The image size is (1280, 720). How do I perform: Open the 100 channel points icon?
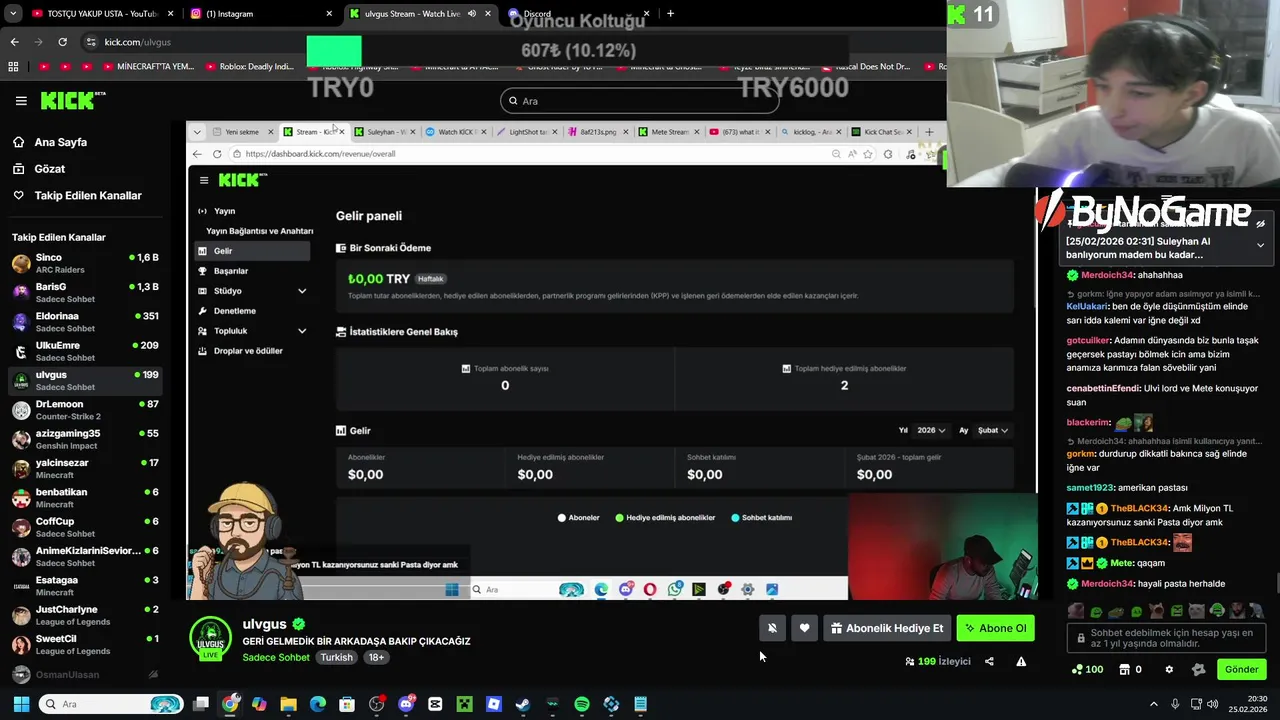pos(1087,669)
